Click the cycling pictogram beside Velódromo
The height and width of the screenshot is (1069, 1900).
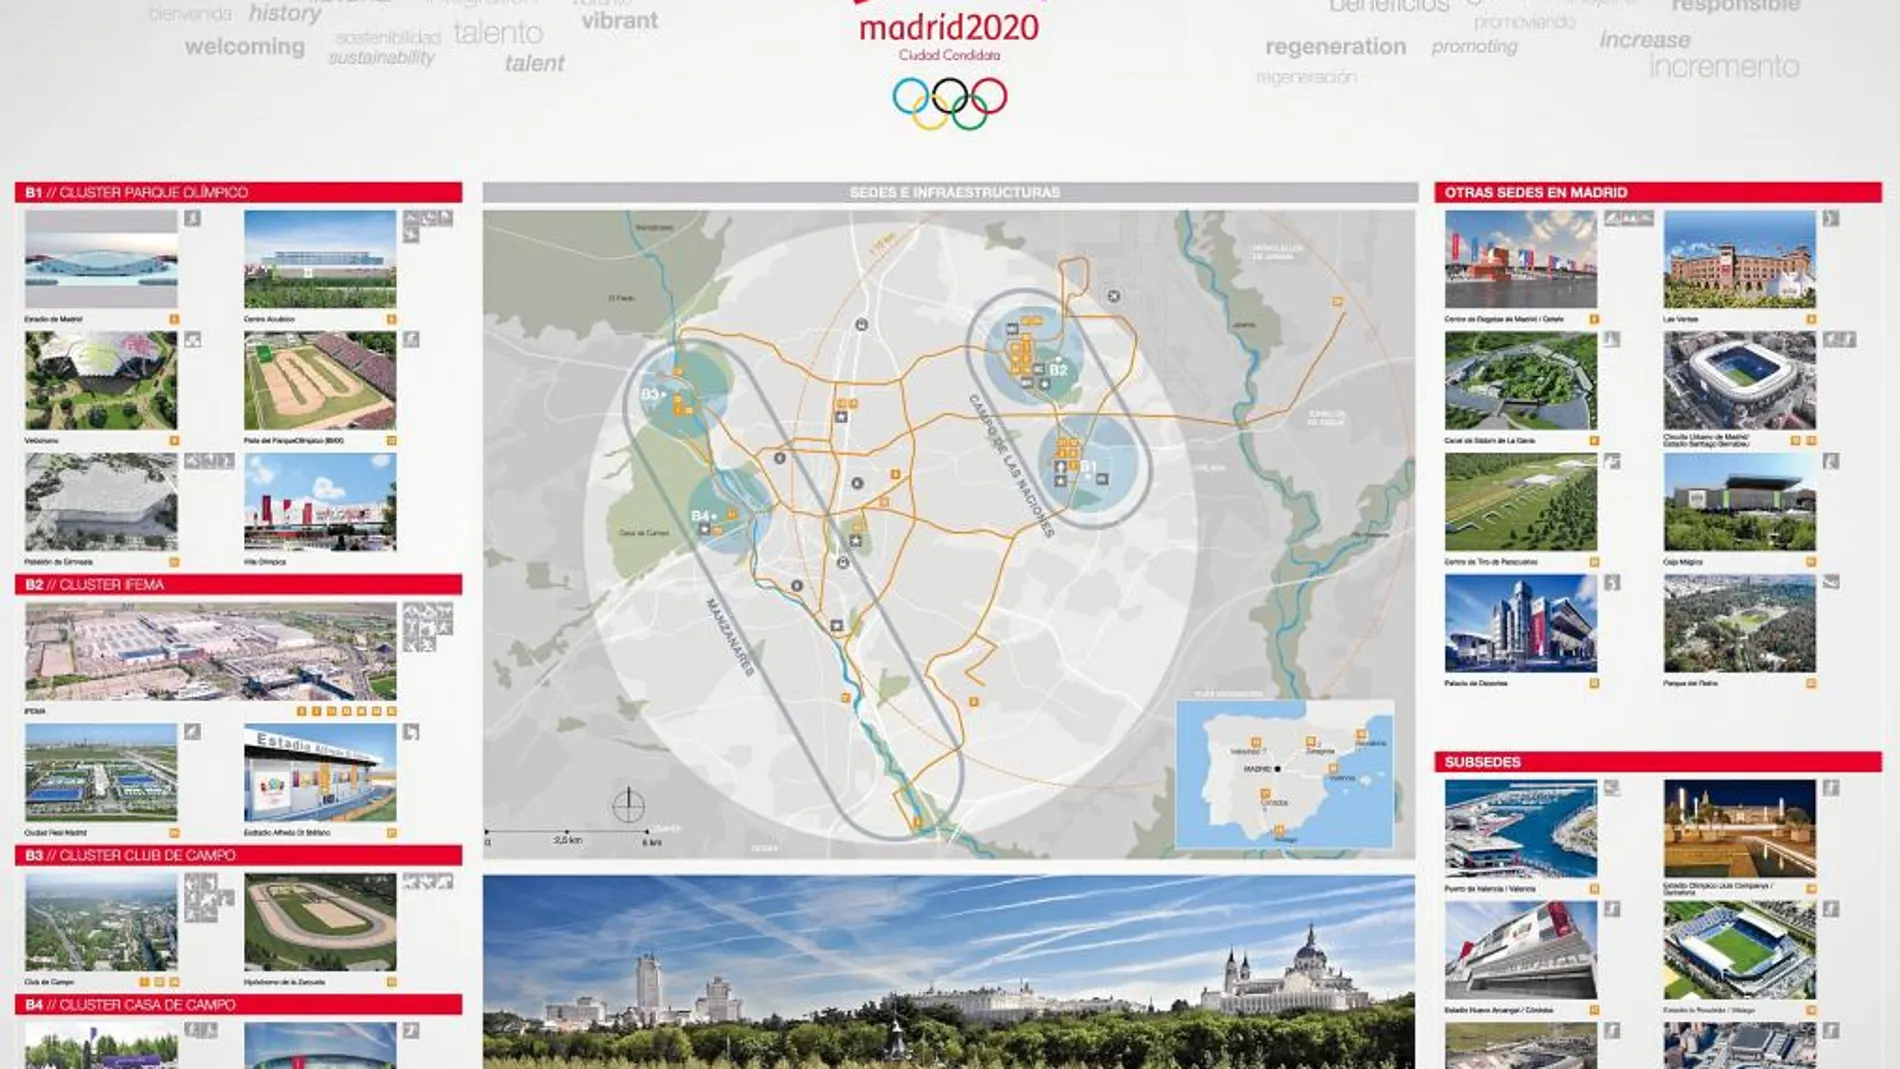click(192, 340)
